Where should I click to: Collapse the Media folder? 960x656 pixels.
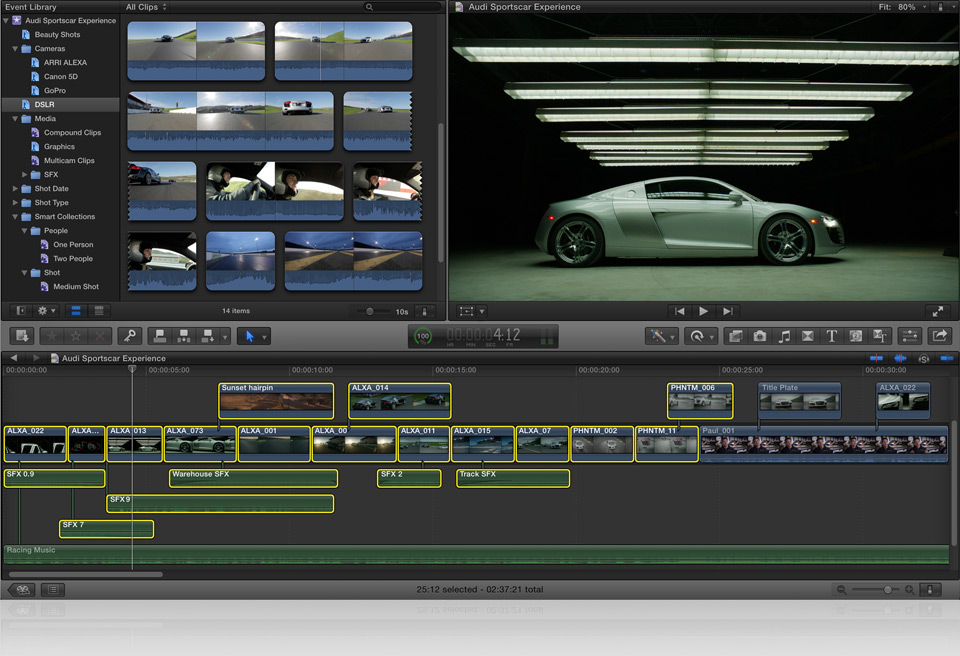pos(15,118)
